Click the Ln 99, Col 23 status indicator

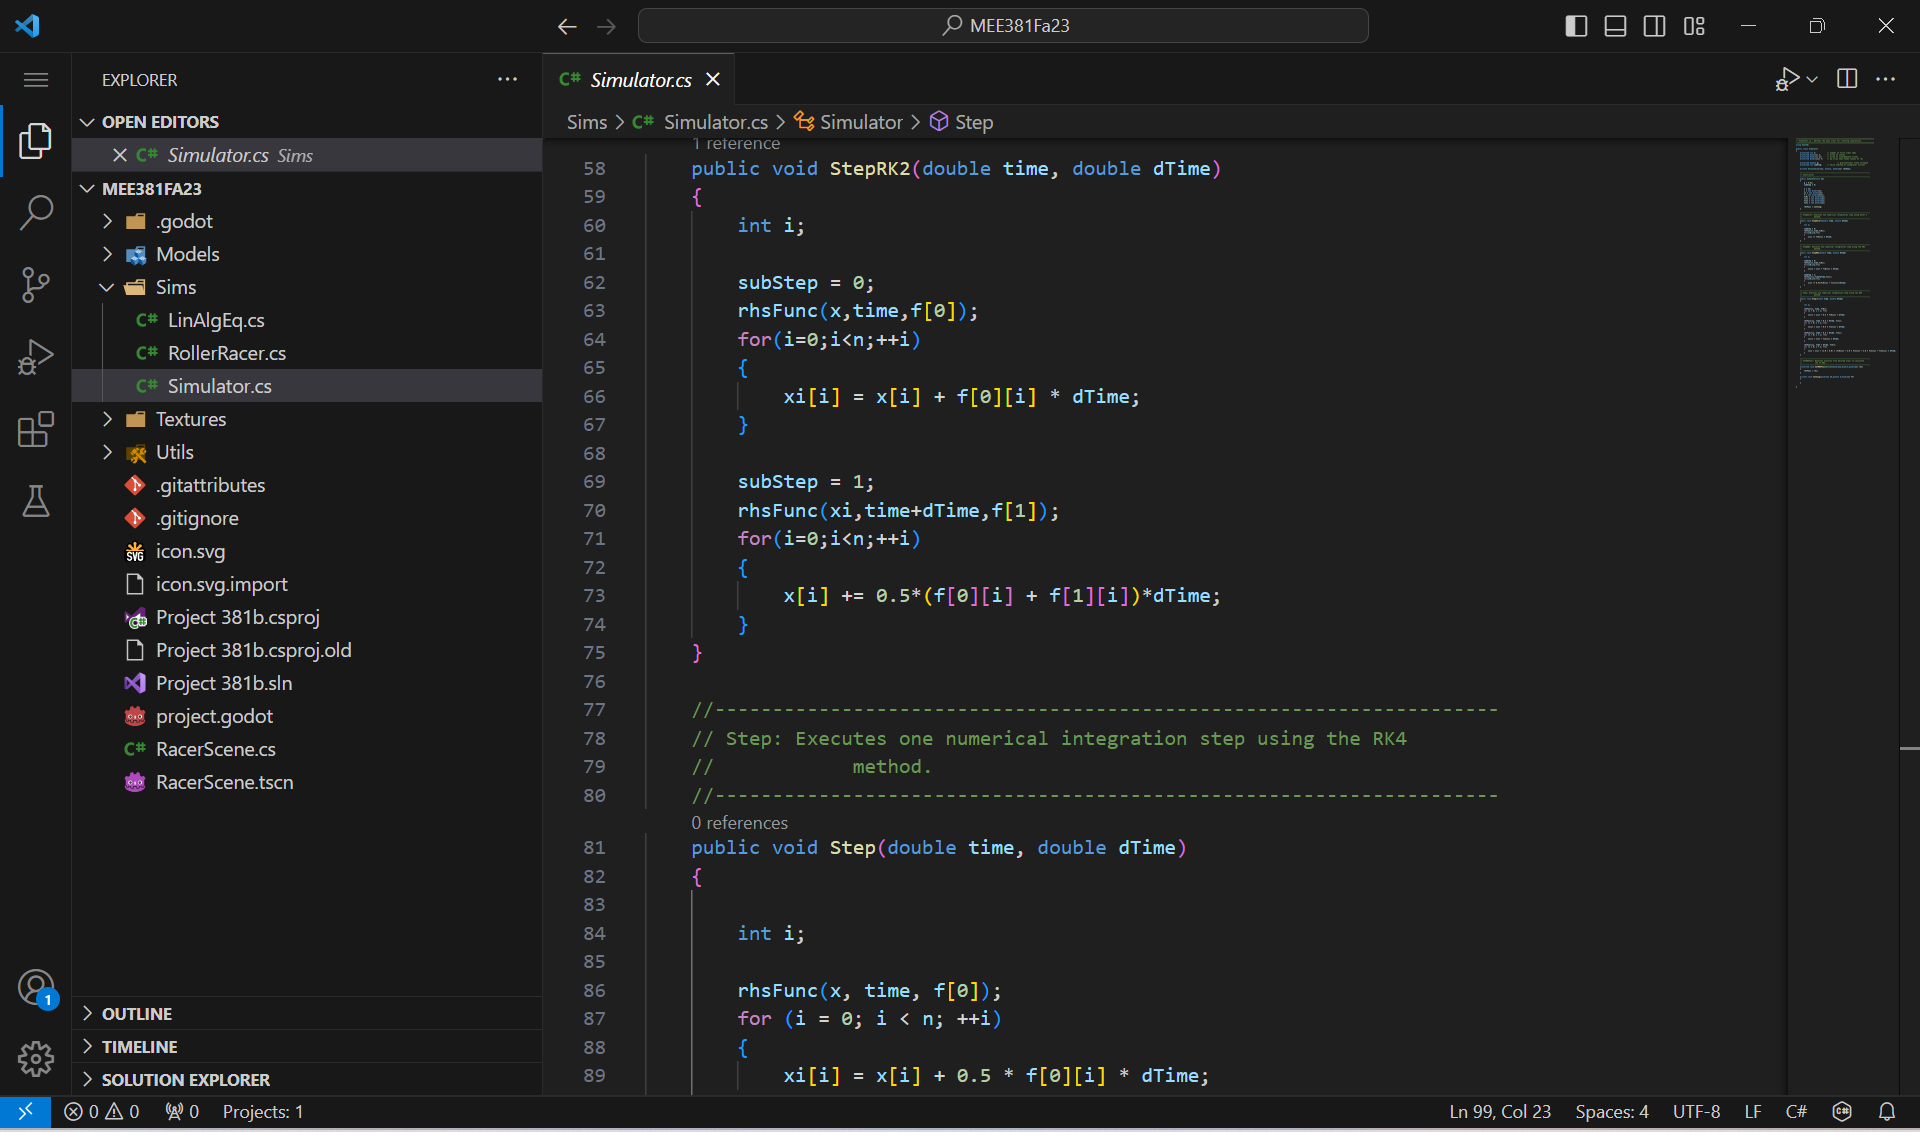[1500, 1112]
